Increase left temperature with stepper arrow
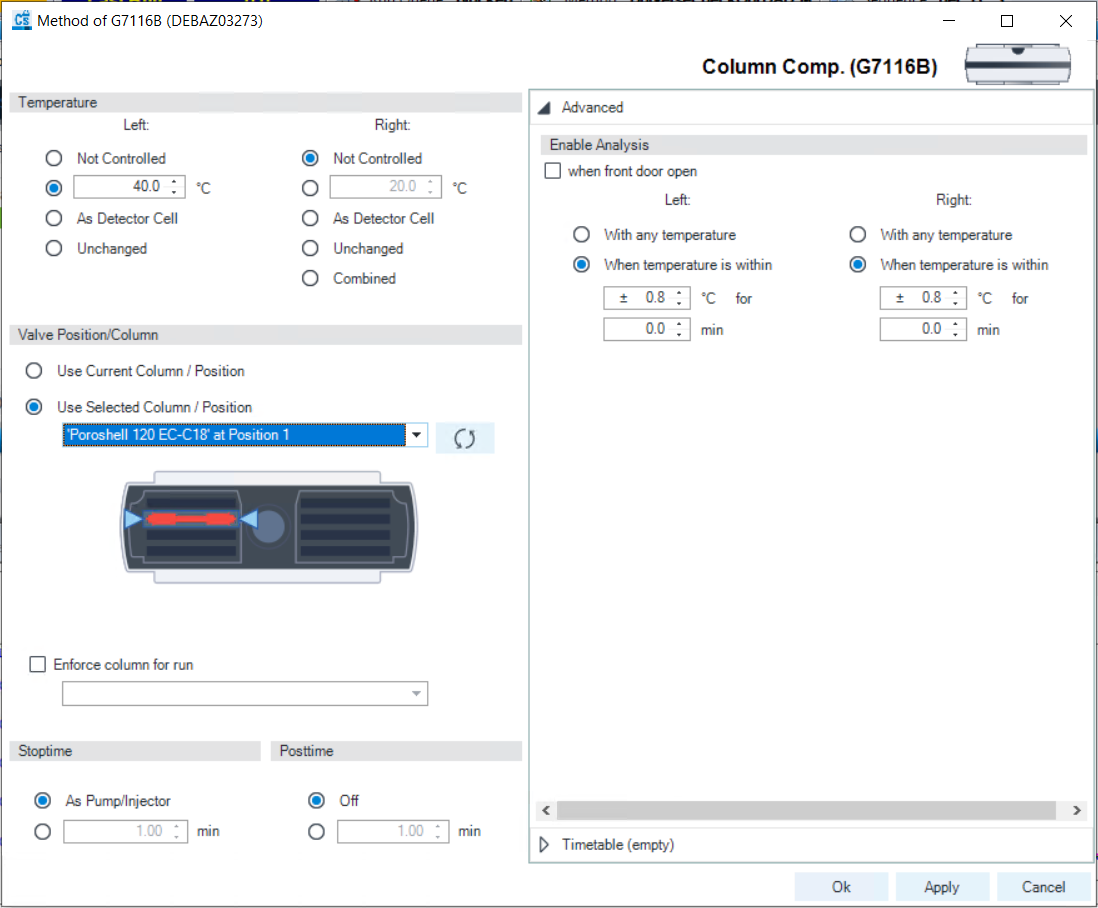 176,182
